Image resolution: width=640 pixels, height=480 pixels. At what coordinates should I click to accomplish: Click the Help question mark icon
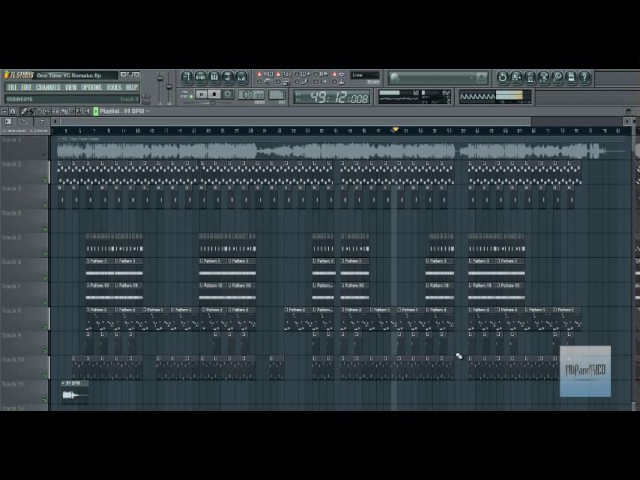584,77
